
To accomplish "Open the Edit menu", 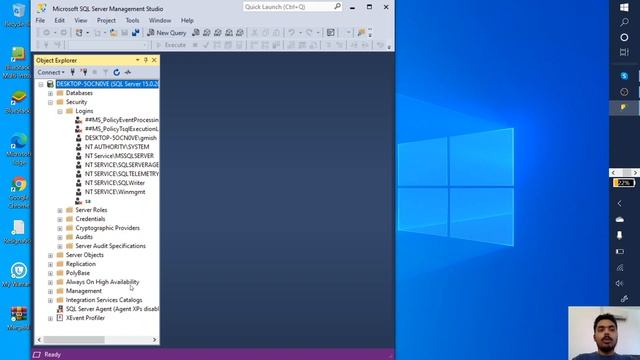I will [60, 20].
